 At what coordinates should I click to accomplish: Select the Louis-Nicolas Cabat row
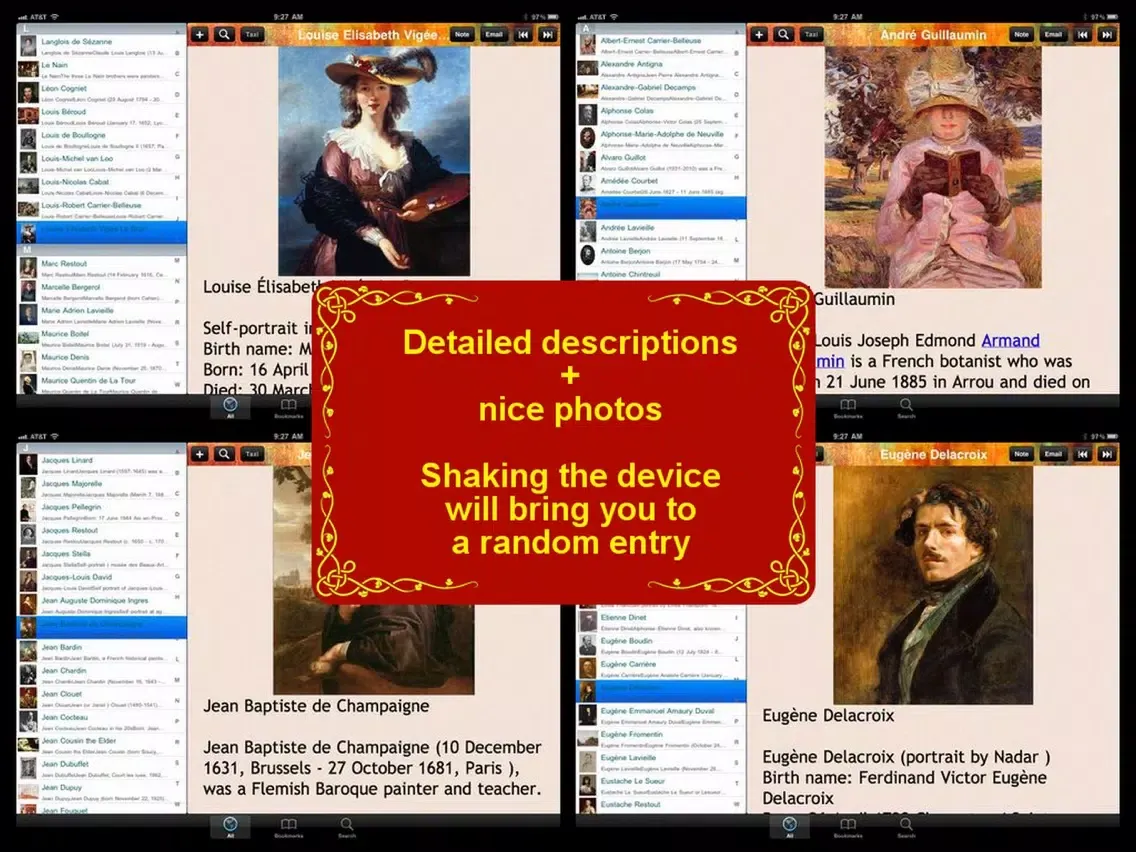coord(101,186)
